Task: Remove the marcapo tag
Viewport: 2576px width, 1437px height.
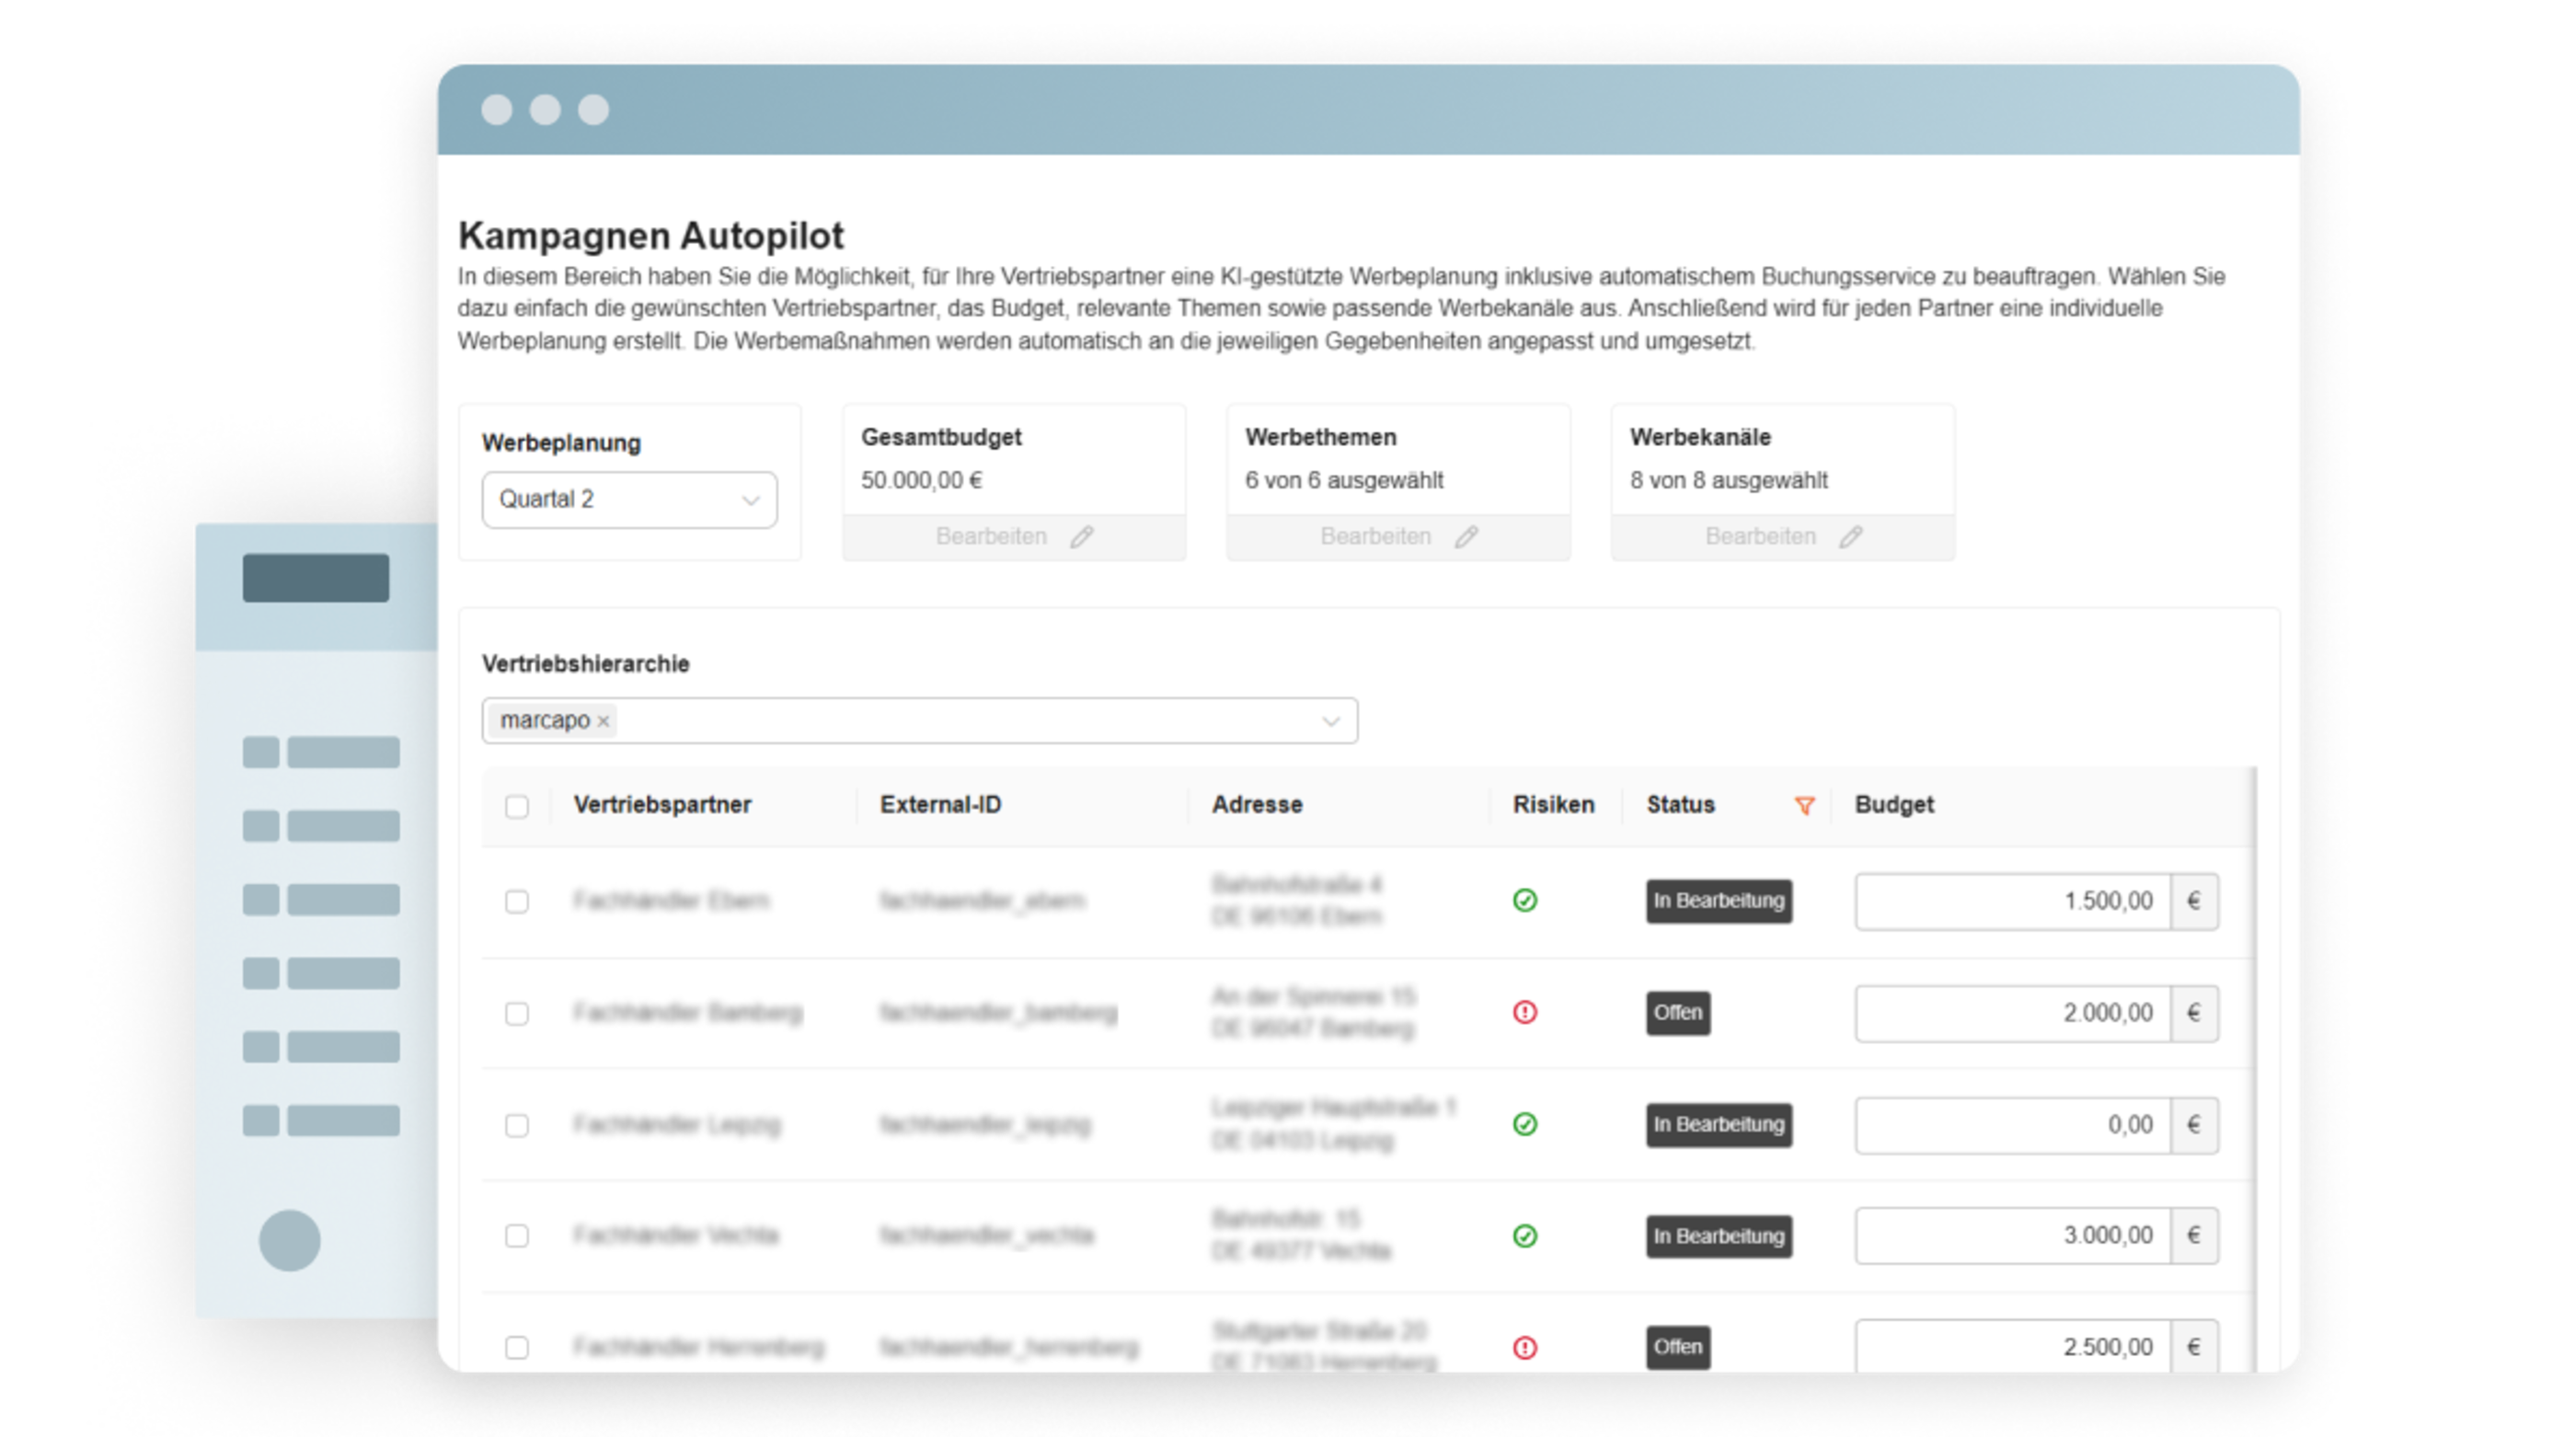Action: (x=603, y=721)
